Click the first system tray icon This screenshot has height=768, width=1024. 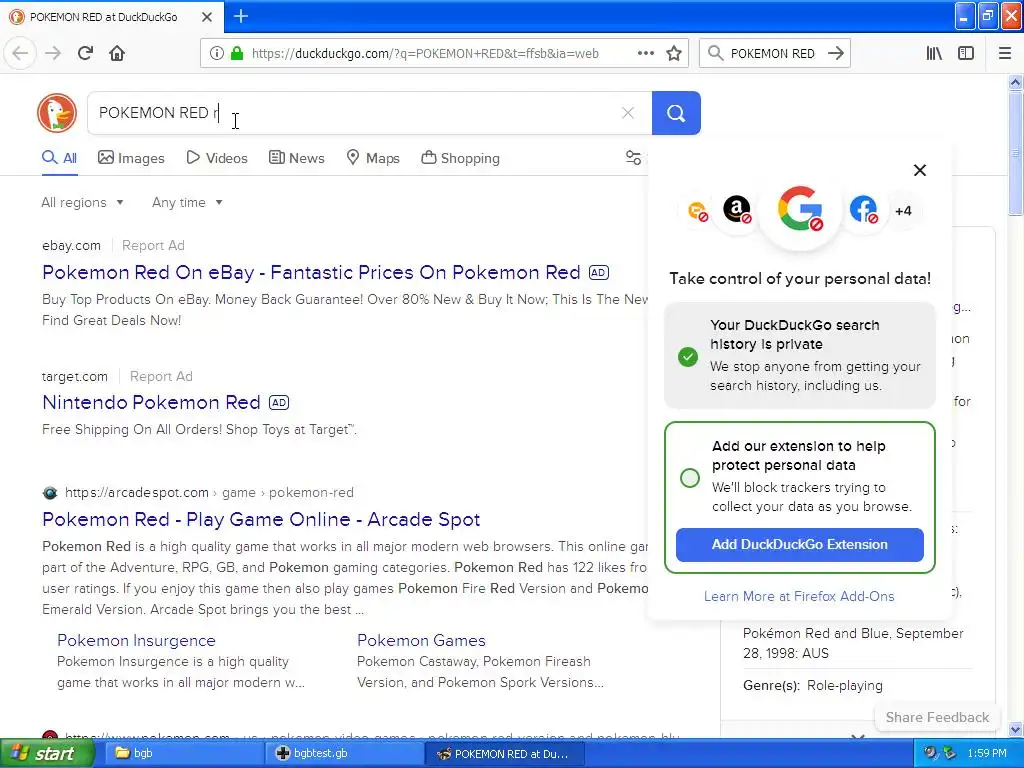coord(930,754)
